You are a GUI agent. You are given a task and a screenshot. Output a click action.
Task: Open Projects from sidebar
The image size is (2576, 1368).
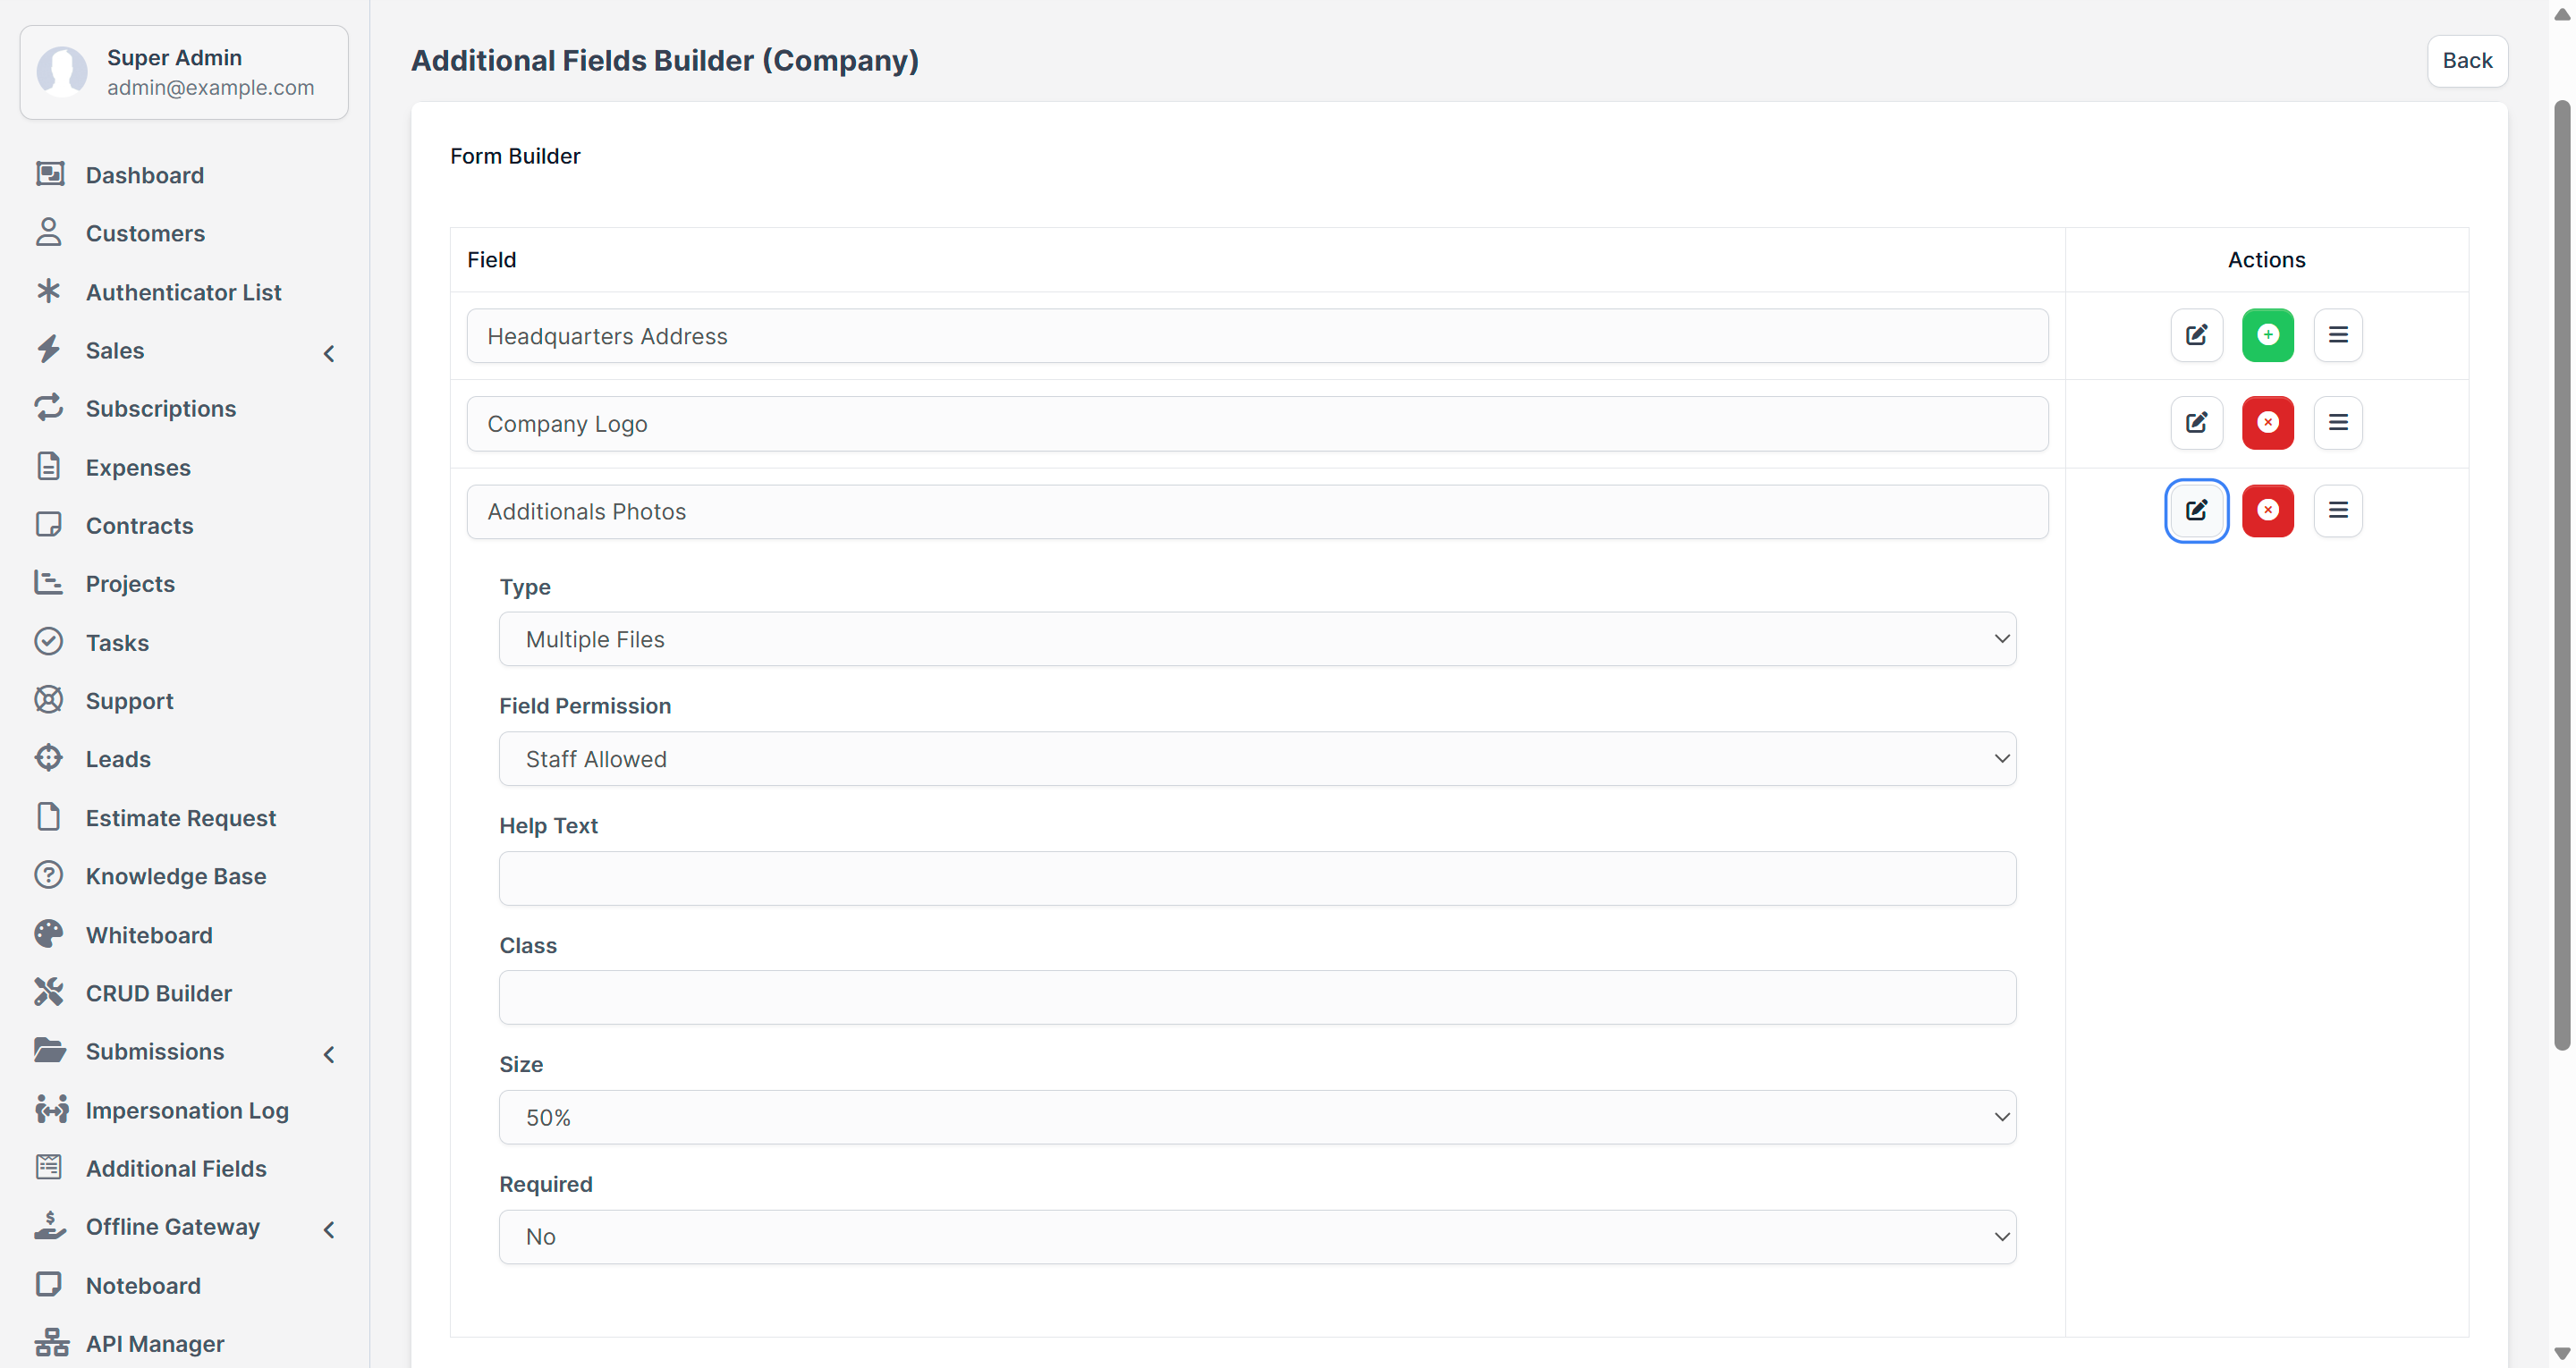pos(130,583)
